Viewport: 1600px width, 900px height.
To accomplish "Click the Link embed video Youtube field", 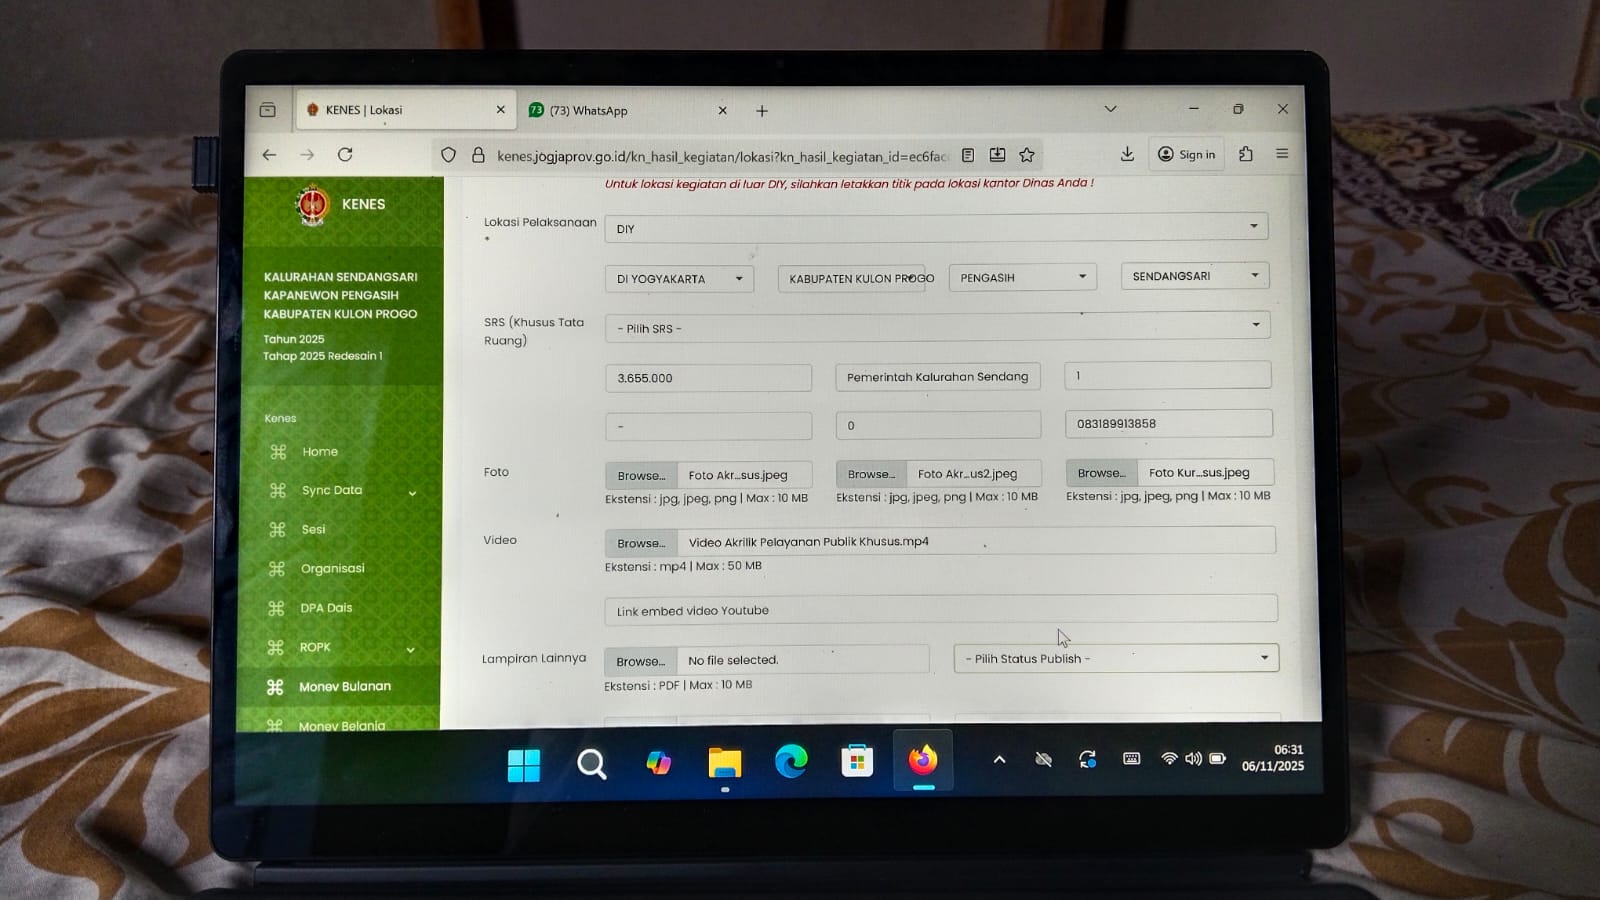I will click(x=940, y=610).
